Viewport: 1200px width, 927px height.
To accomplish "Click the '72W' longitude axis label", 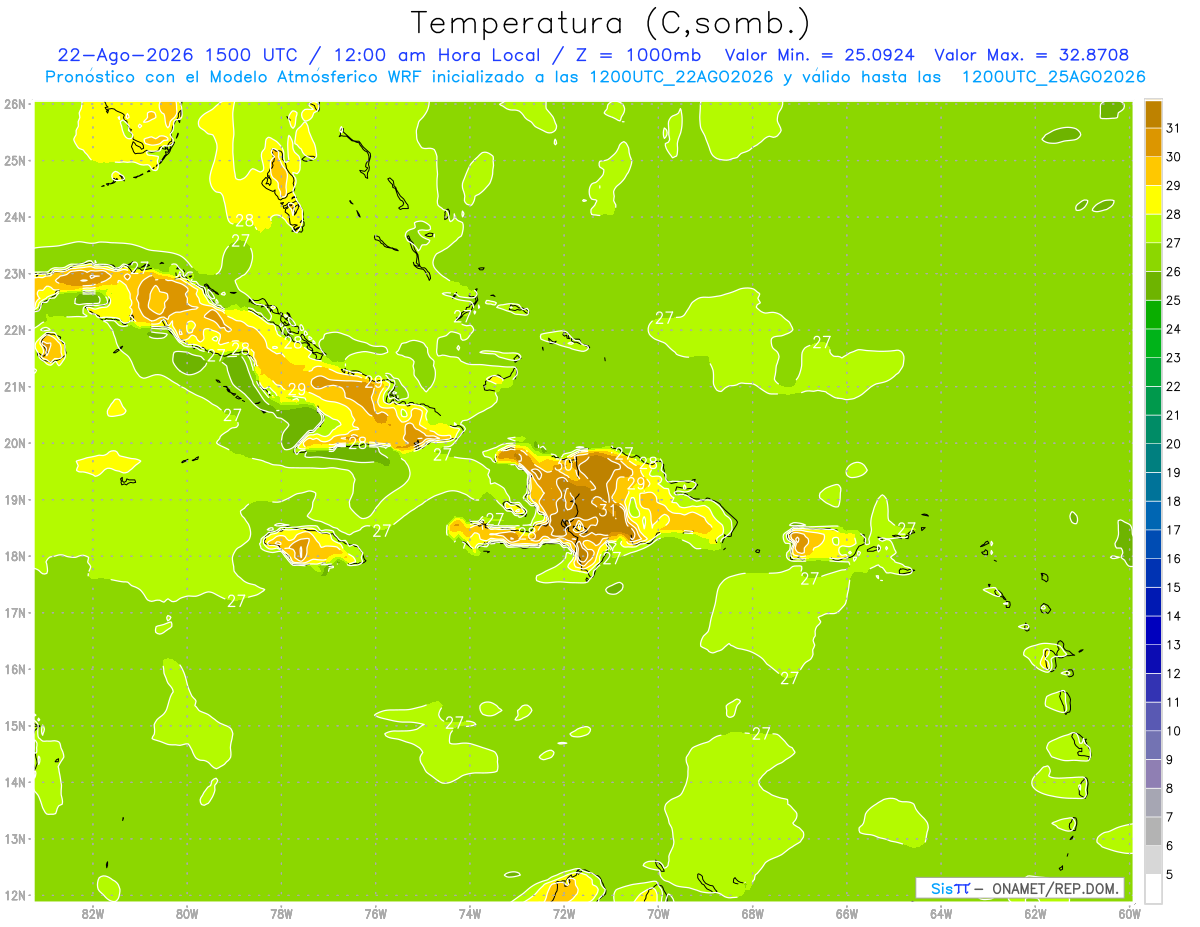I will point(564,913).
